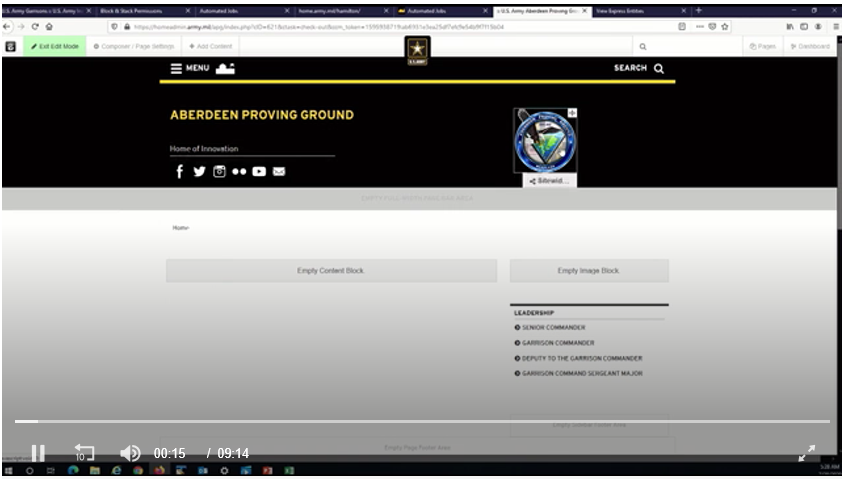
Task: Click the Sitewide area label
Action: 549,181
